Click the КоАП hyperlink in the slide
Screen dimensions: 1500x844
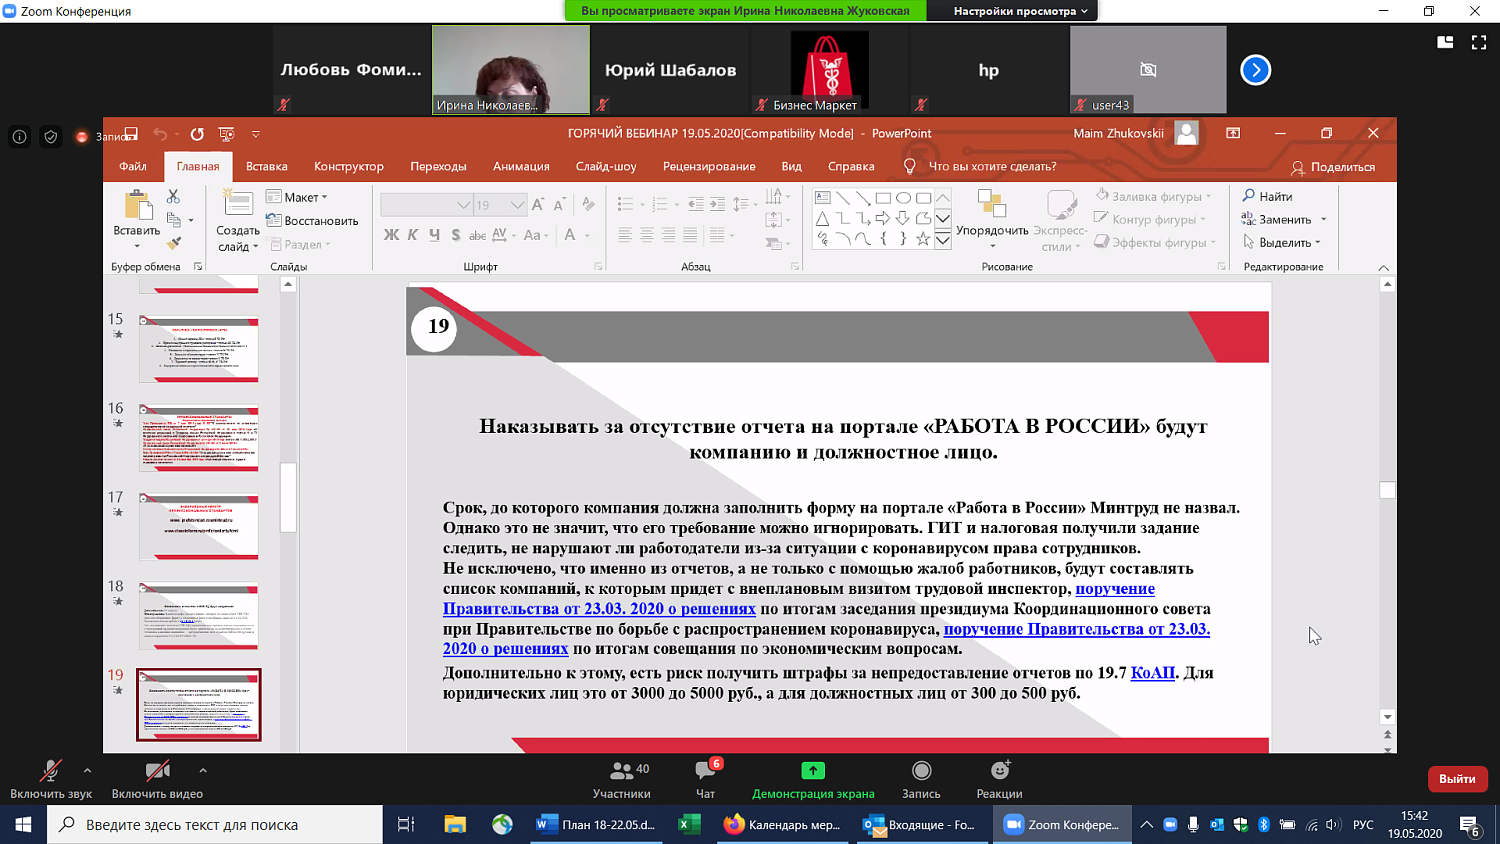(x=1152, y=672)
